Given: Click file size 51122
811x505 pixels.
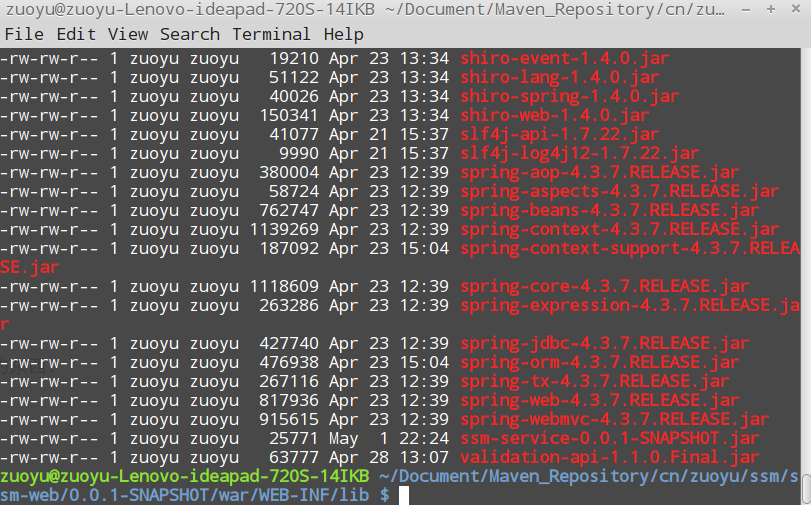Looking at the screenshot, I should pyautogui.click(x=294, y=78).
